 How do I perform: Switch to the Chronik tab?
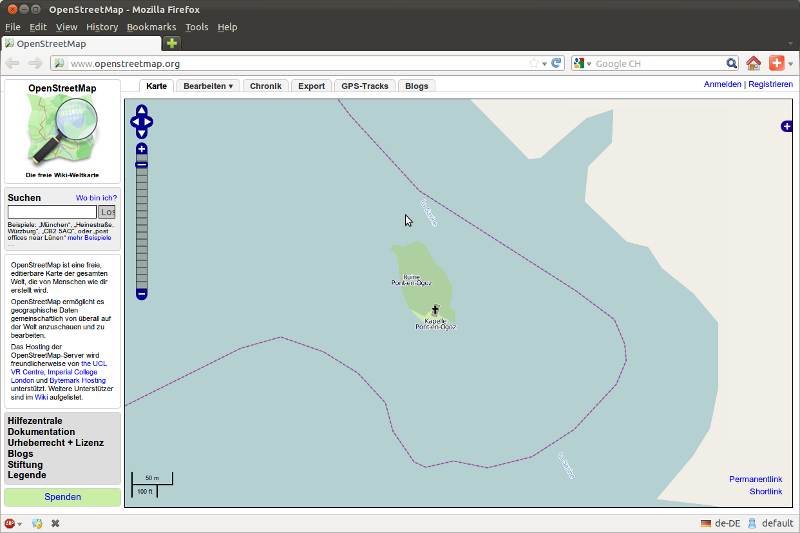tap(266, 86)
